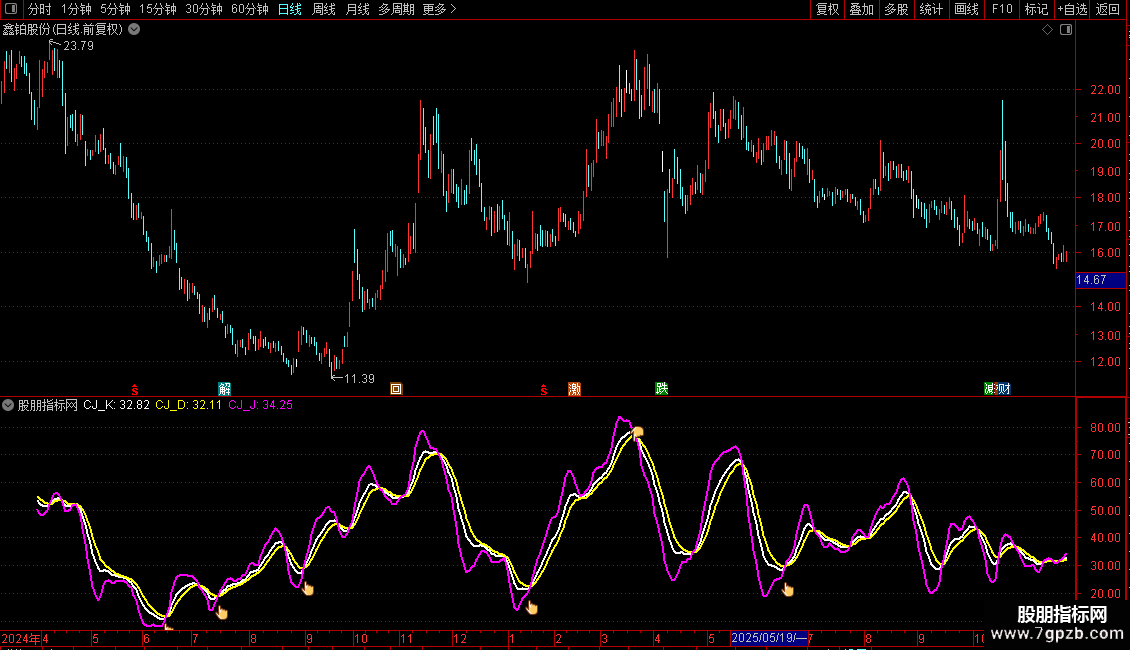The image size is (1130, 650).
Task: Click the orange 回 event marker
Action: (x=396, y=389)
